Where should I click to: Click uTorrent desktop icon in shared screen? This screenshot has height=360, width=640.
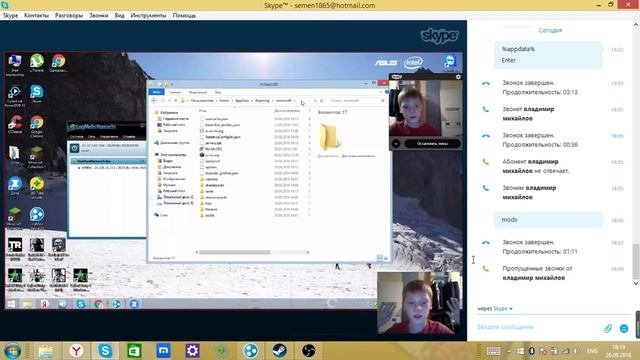coord(37,63)
